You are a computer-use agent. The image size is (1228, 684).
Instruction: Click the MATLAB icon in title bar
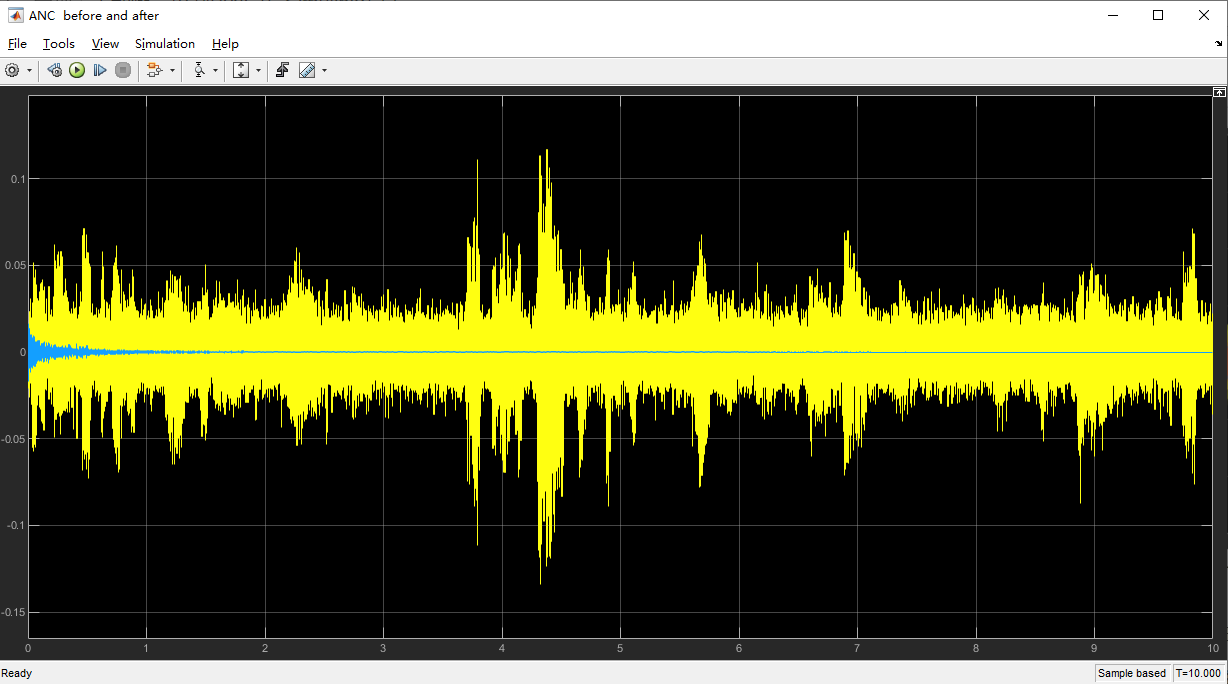coord(16,15)
